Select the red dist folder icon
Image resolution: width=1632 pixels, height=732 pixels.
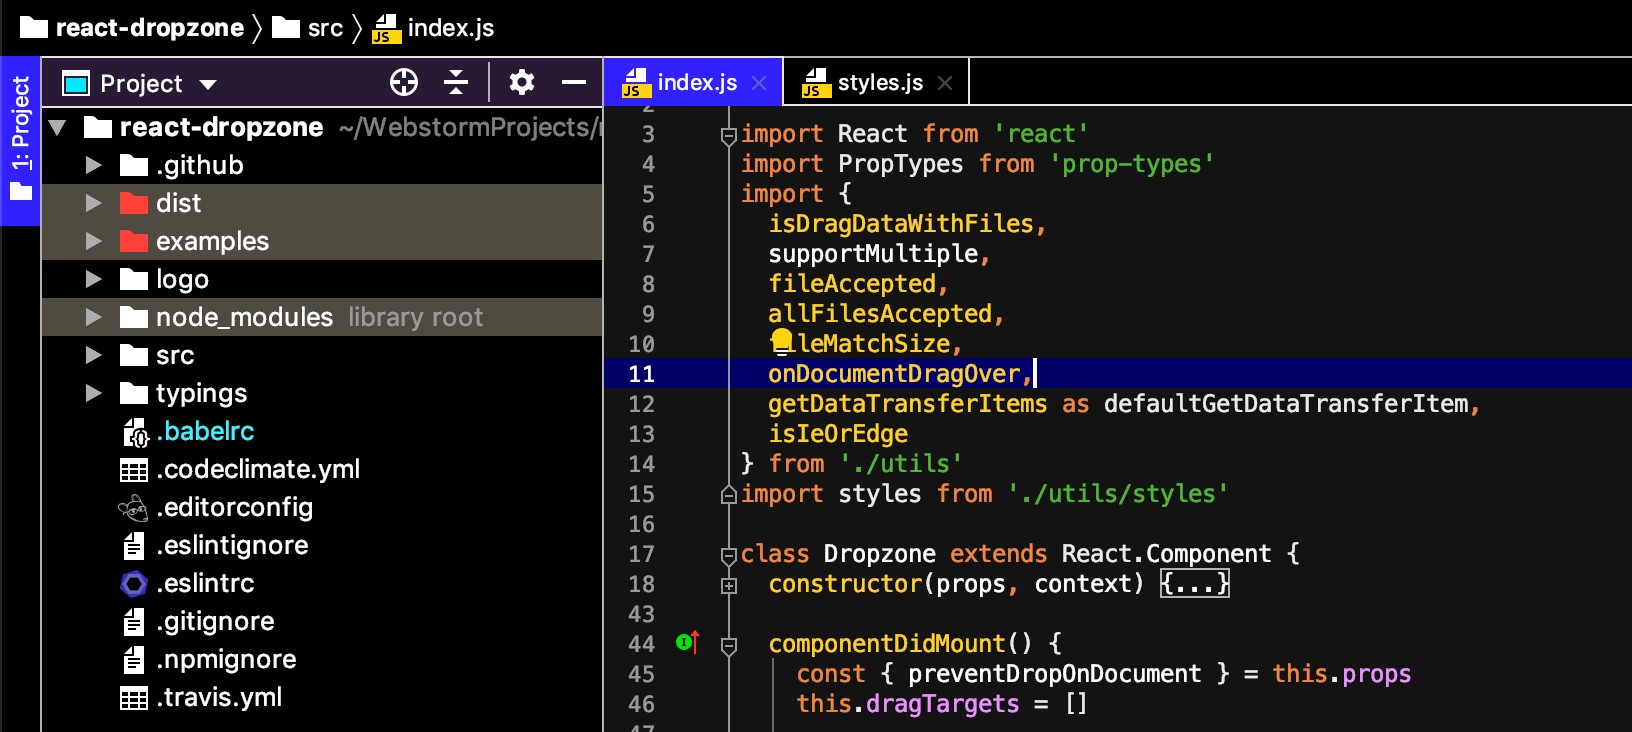tap(134, 203)
